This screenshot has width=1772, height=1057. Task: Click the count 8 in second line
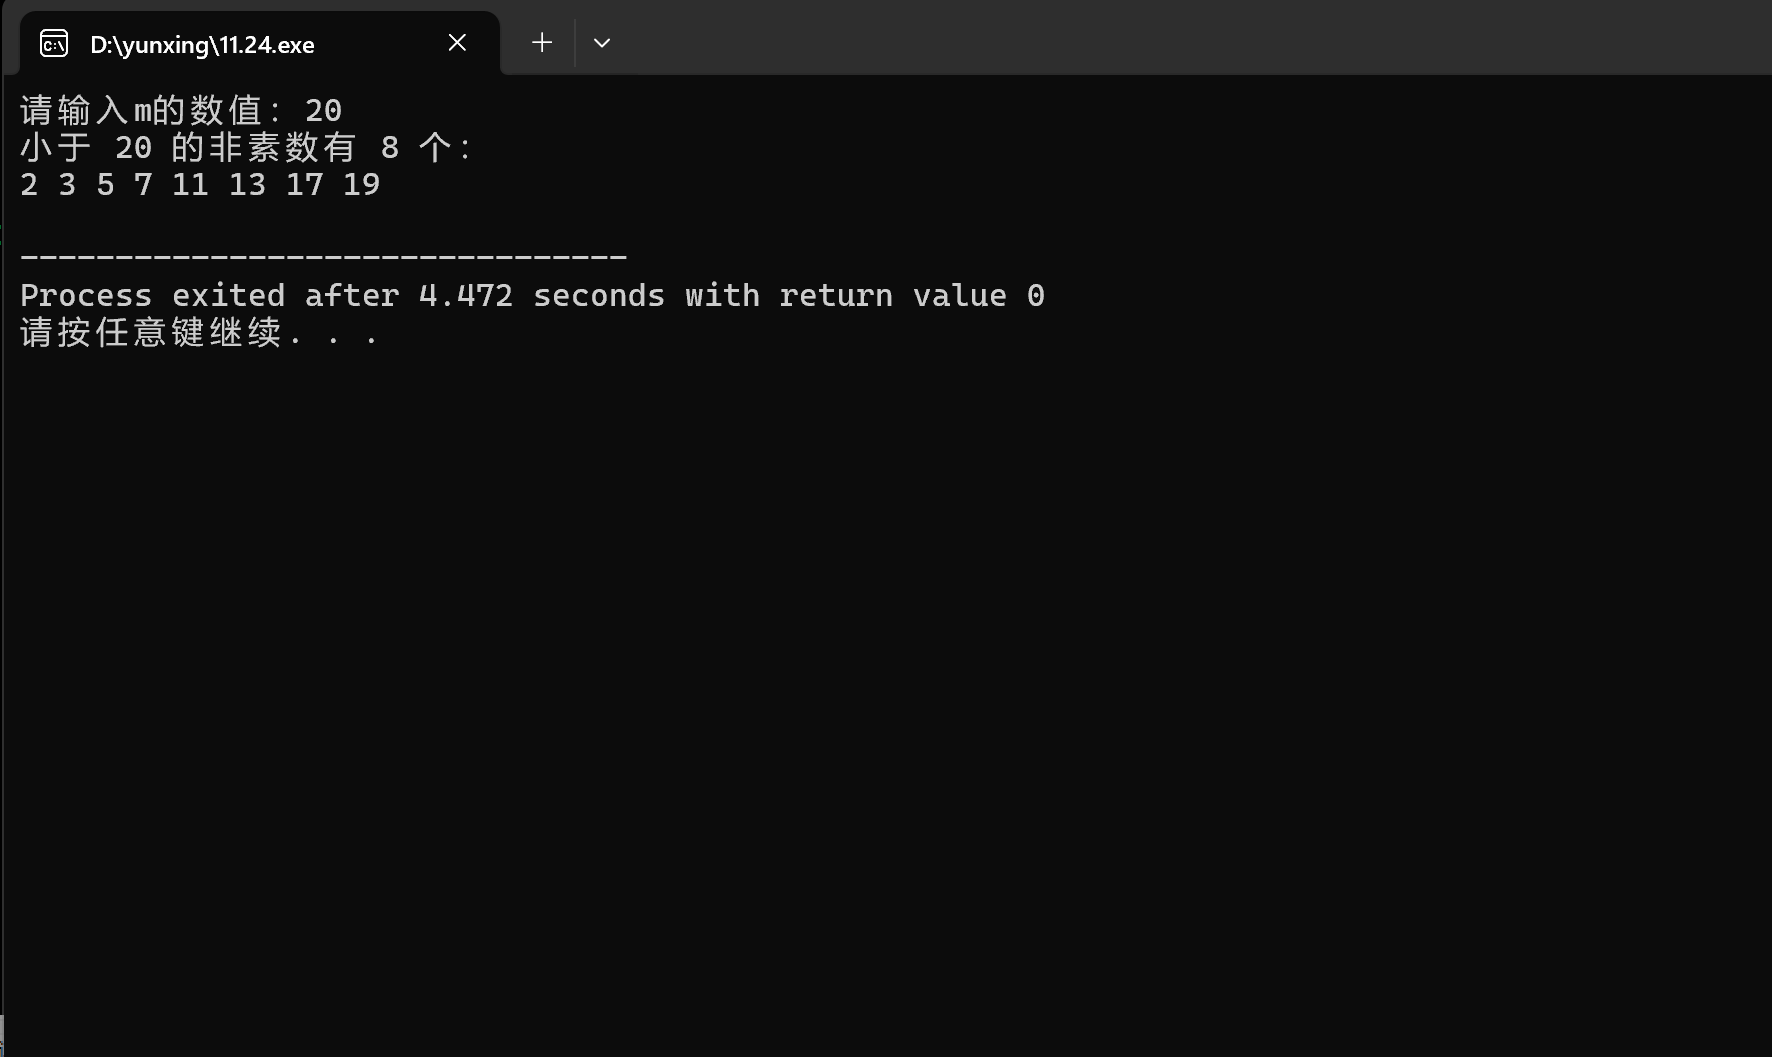coord(390,148)
